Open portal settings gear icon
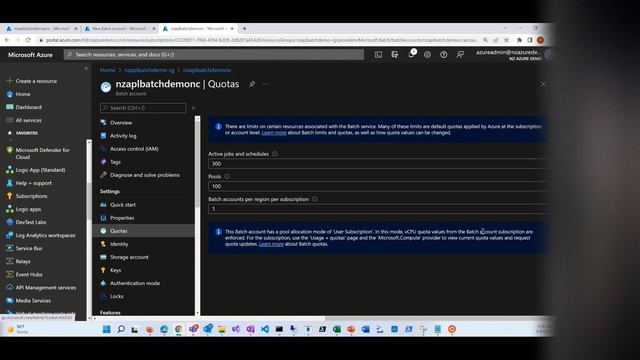This screenshot has width=640, height=360. pyautogui.click(x=427, y=55)
